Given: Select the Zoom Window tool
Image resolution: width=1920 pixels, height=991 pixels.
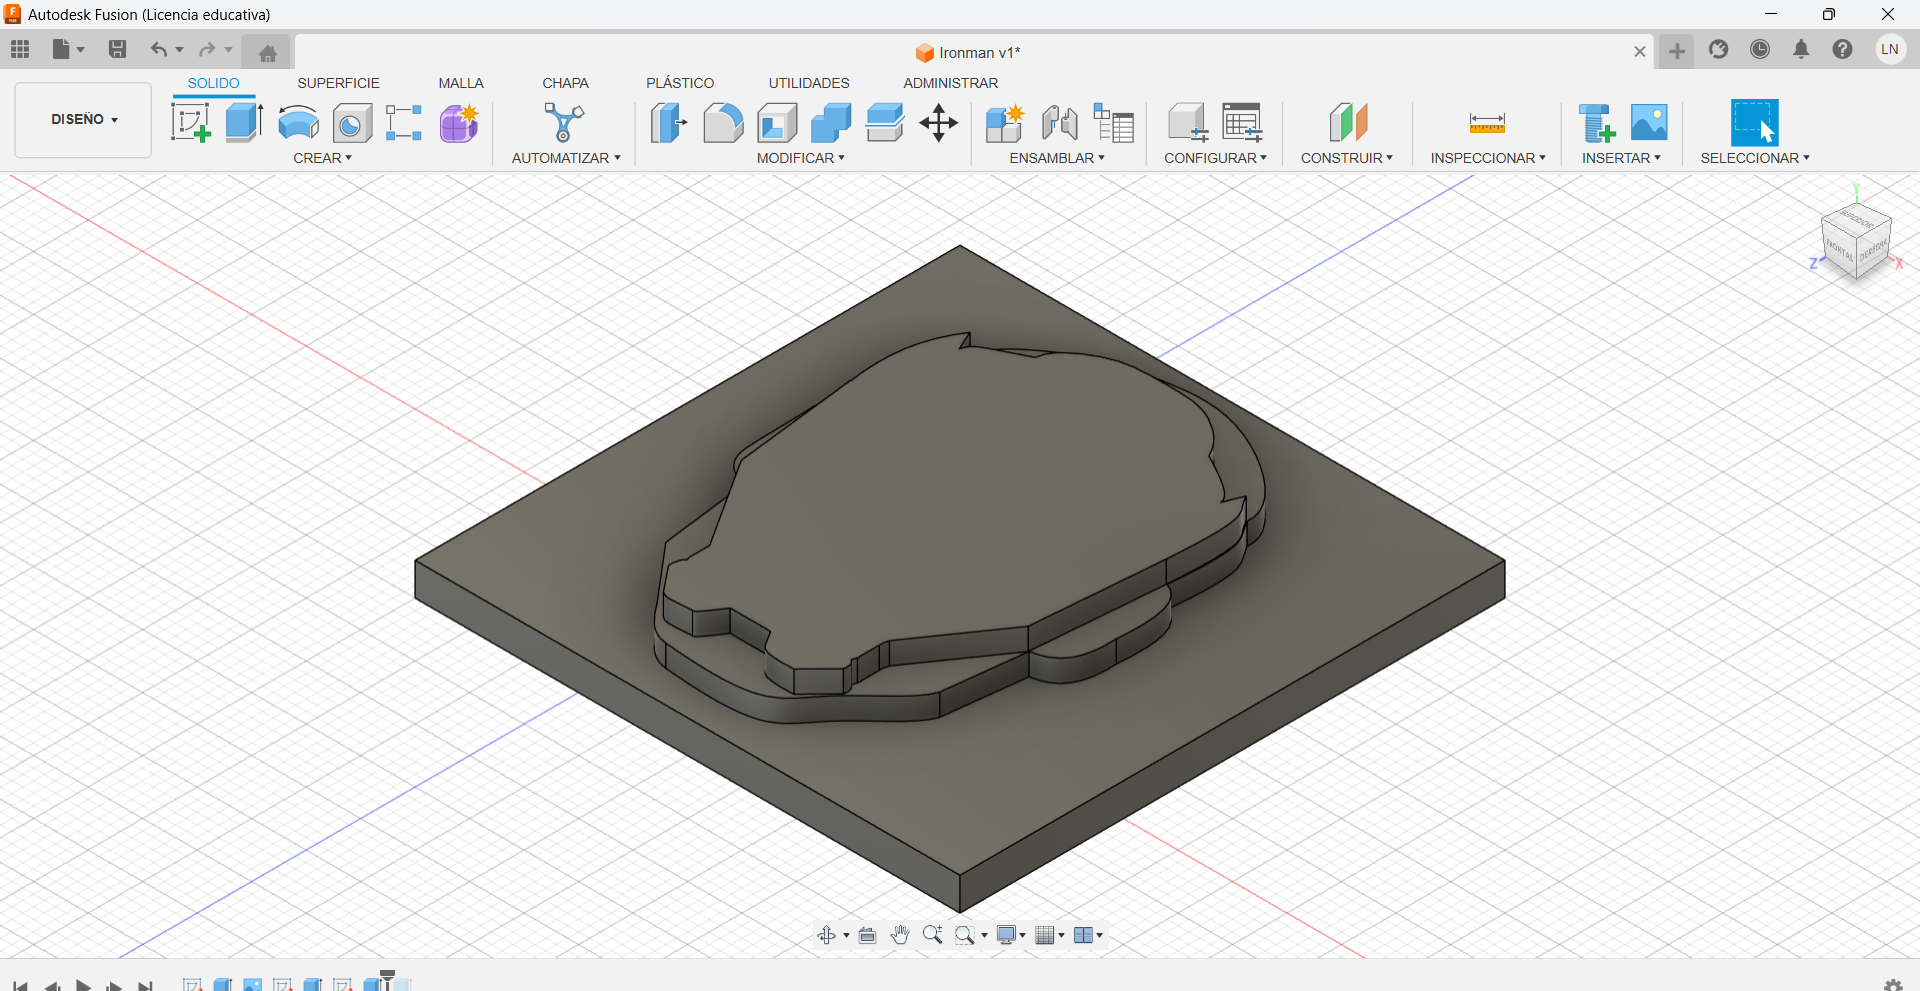Looking at the screenshot, I should [x=965, y=935].
